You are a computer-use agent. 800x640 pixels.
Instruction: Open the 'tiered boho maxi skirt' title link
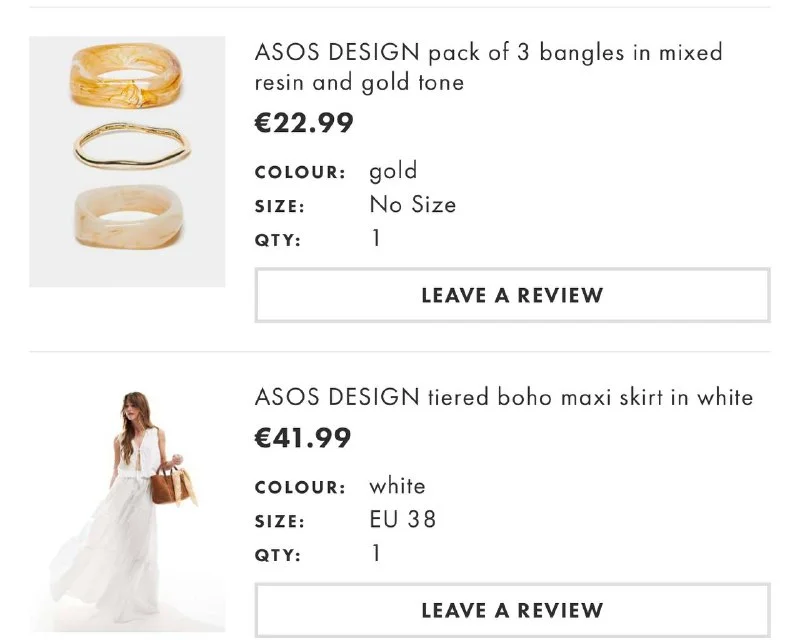pos(504,397)
